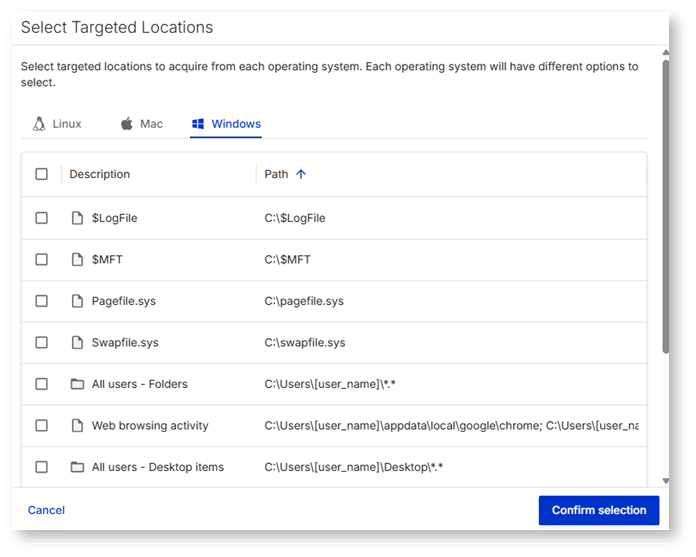The width and height of the screenshot is (696, 557).
Task: Sort by the Path column header
Action: [276, 174]
